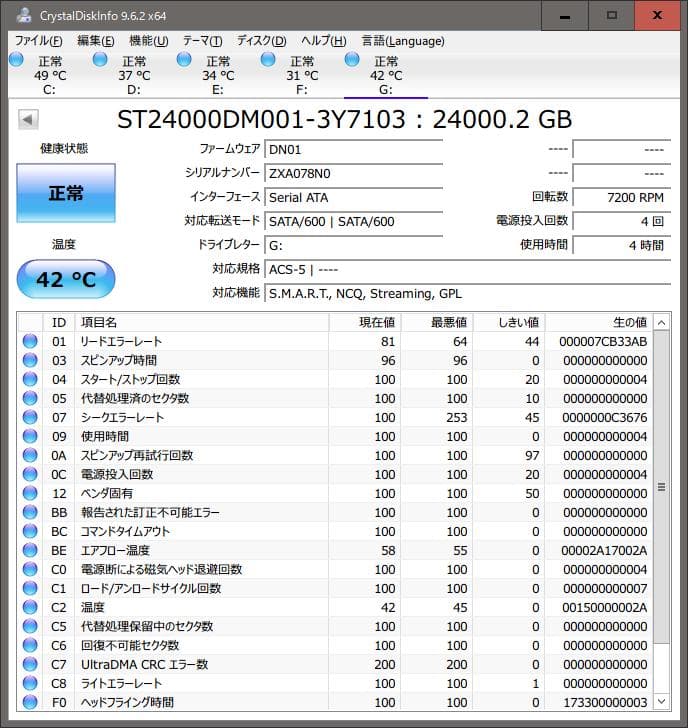Click status icon for 代替処理保留中のセクタ数 row
This screenshot has height=728, width=688.
click(30, 627)
